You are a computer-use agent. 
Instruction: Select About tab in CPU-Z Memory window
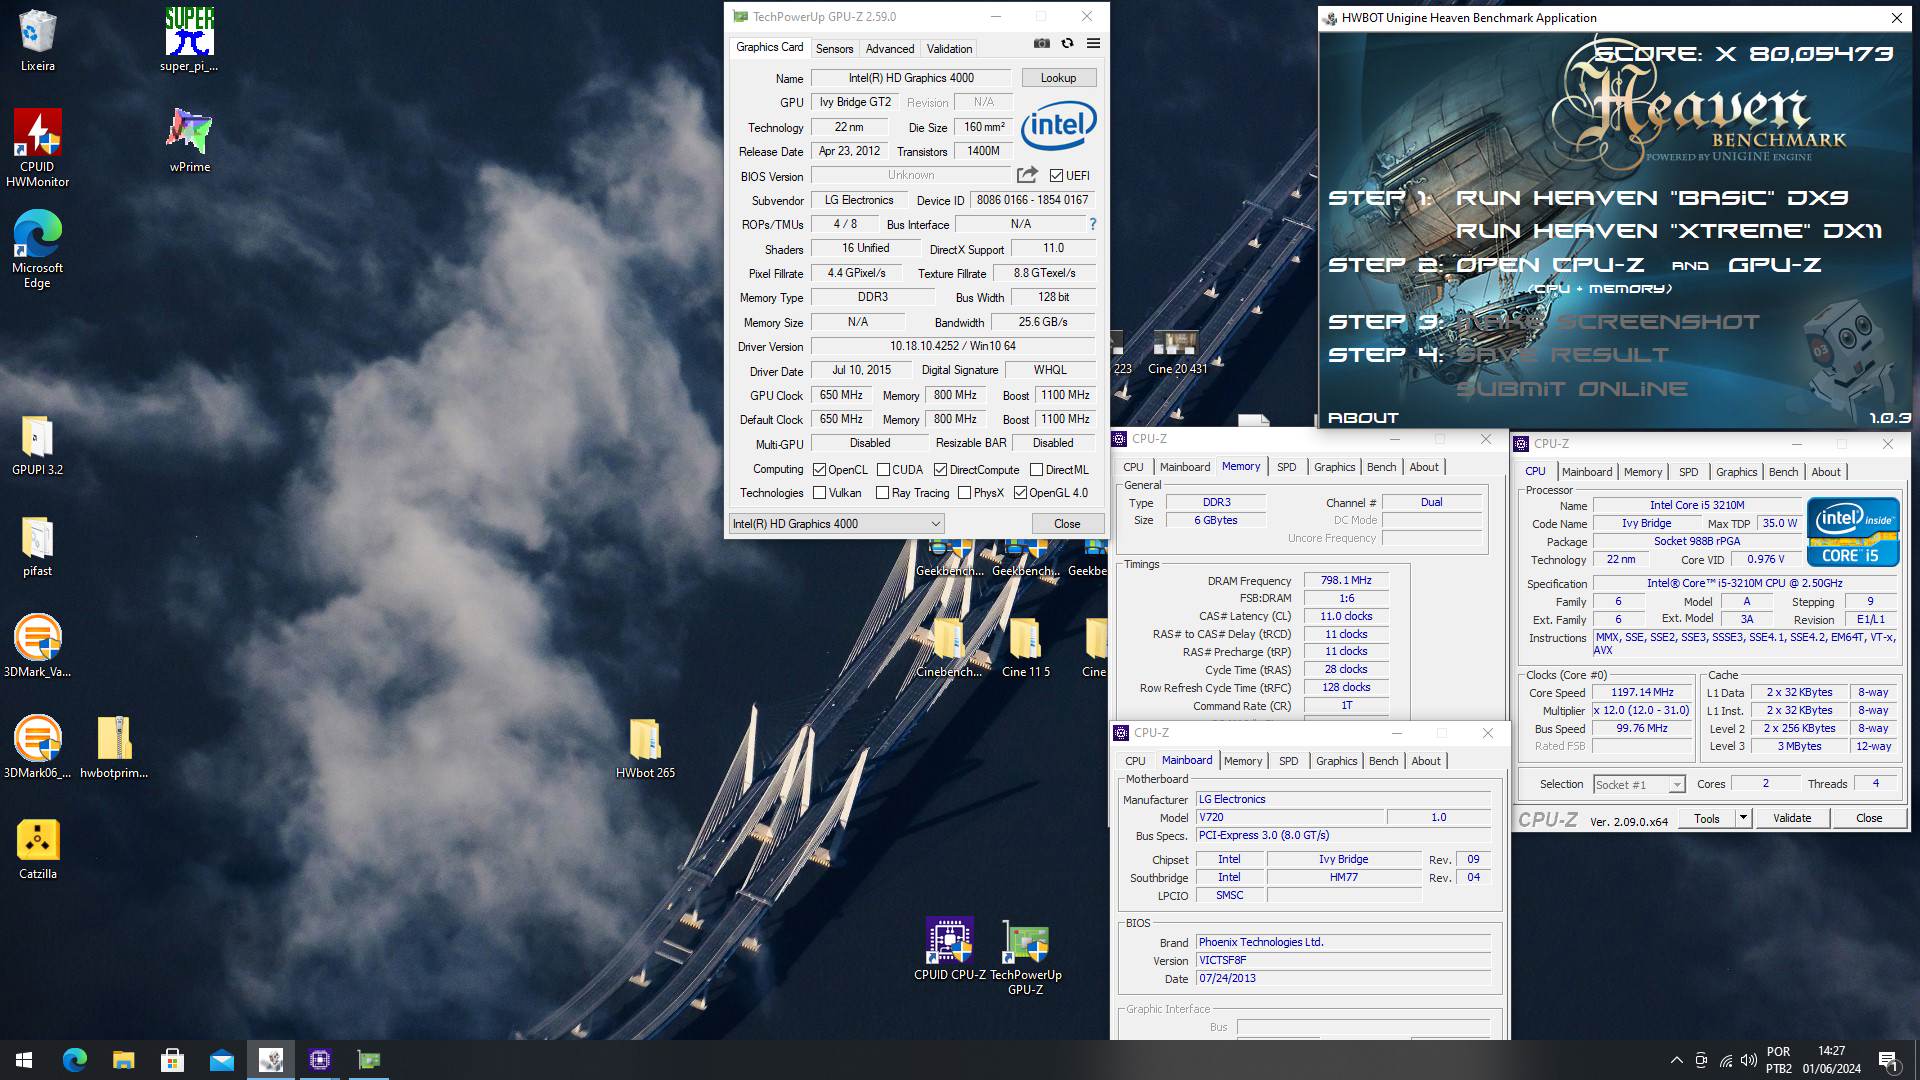tap(1423, 467)
